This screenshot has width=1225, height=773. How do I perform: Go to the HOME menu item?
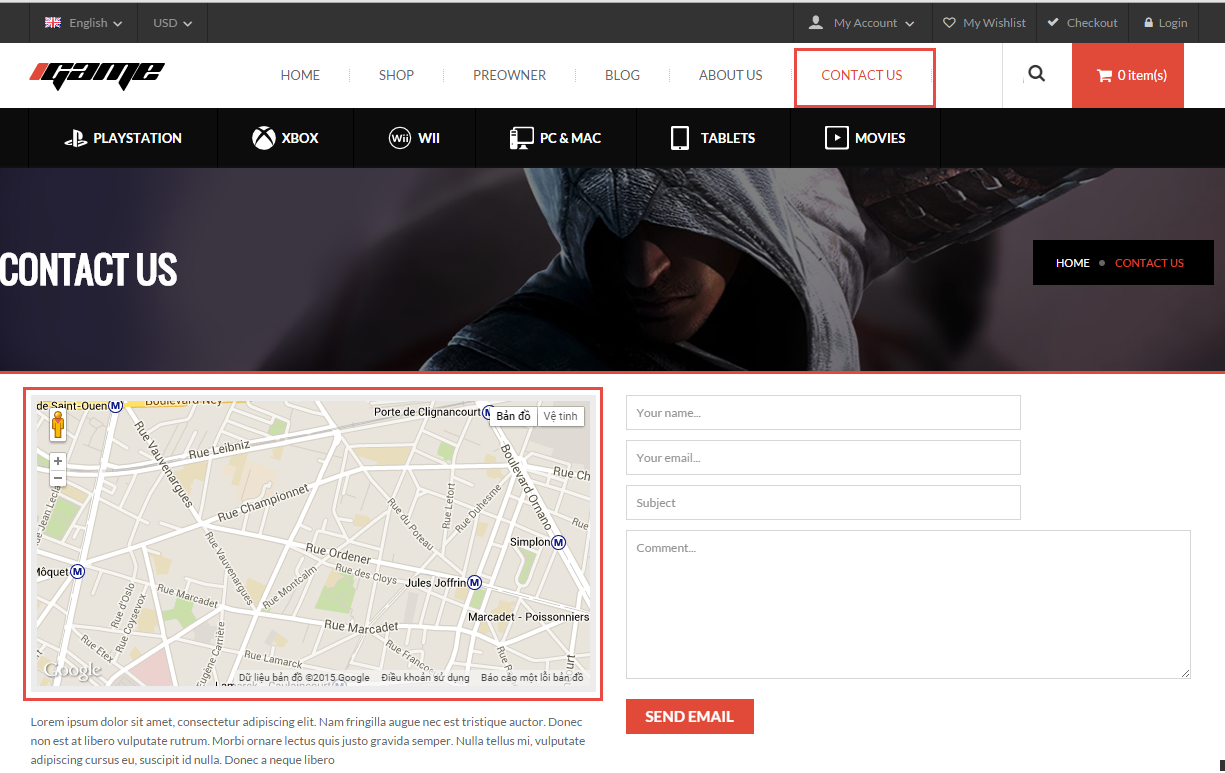[300, 75]
